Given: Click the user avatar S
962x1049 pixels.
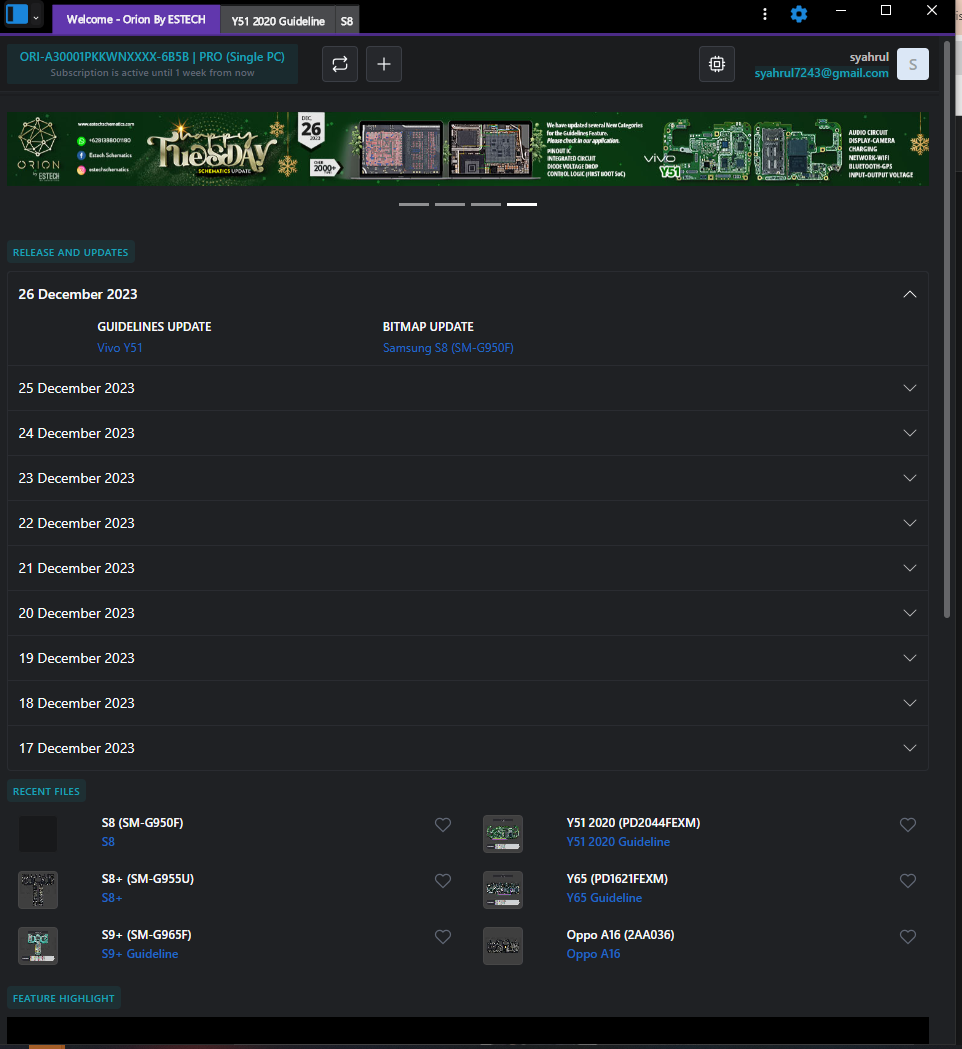Looking at the screenshot, I should [912, 64].
